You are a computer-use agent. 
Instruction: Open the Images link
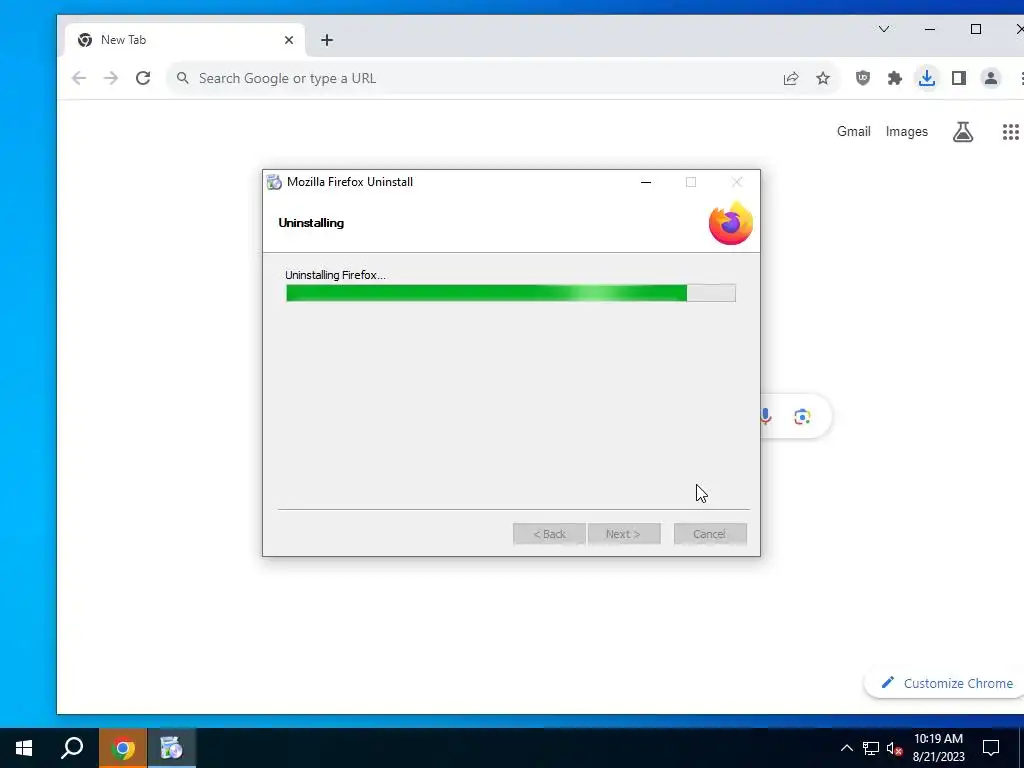tap(906, 131)
